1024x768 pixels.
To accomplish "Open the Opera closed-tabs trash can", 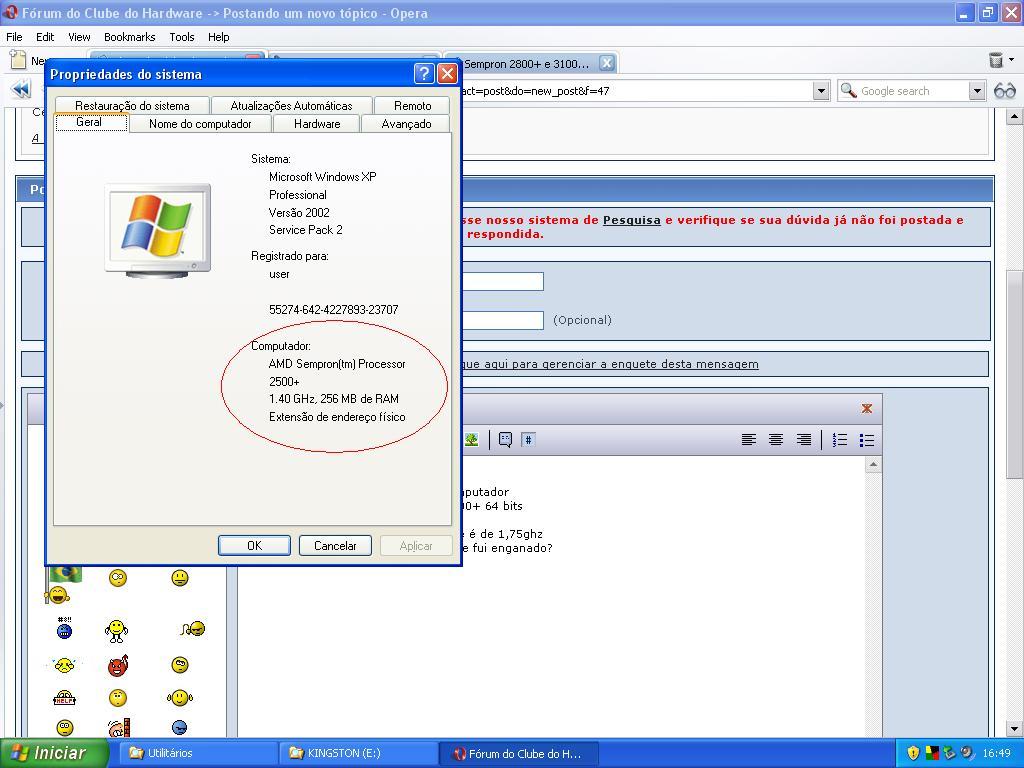I will click(x=995, y=61).
